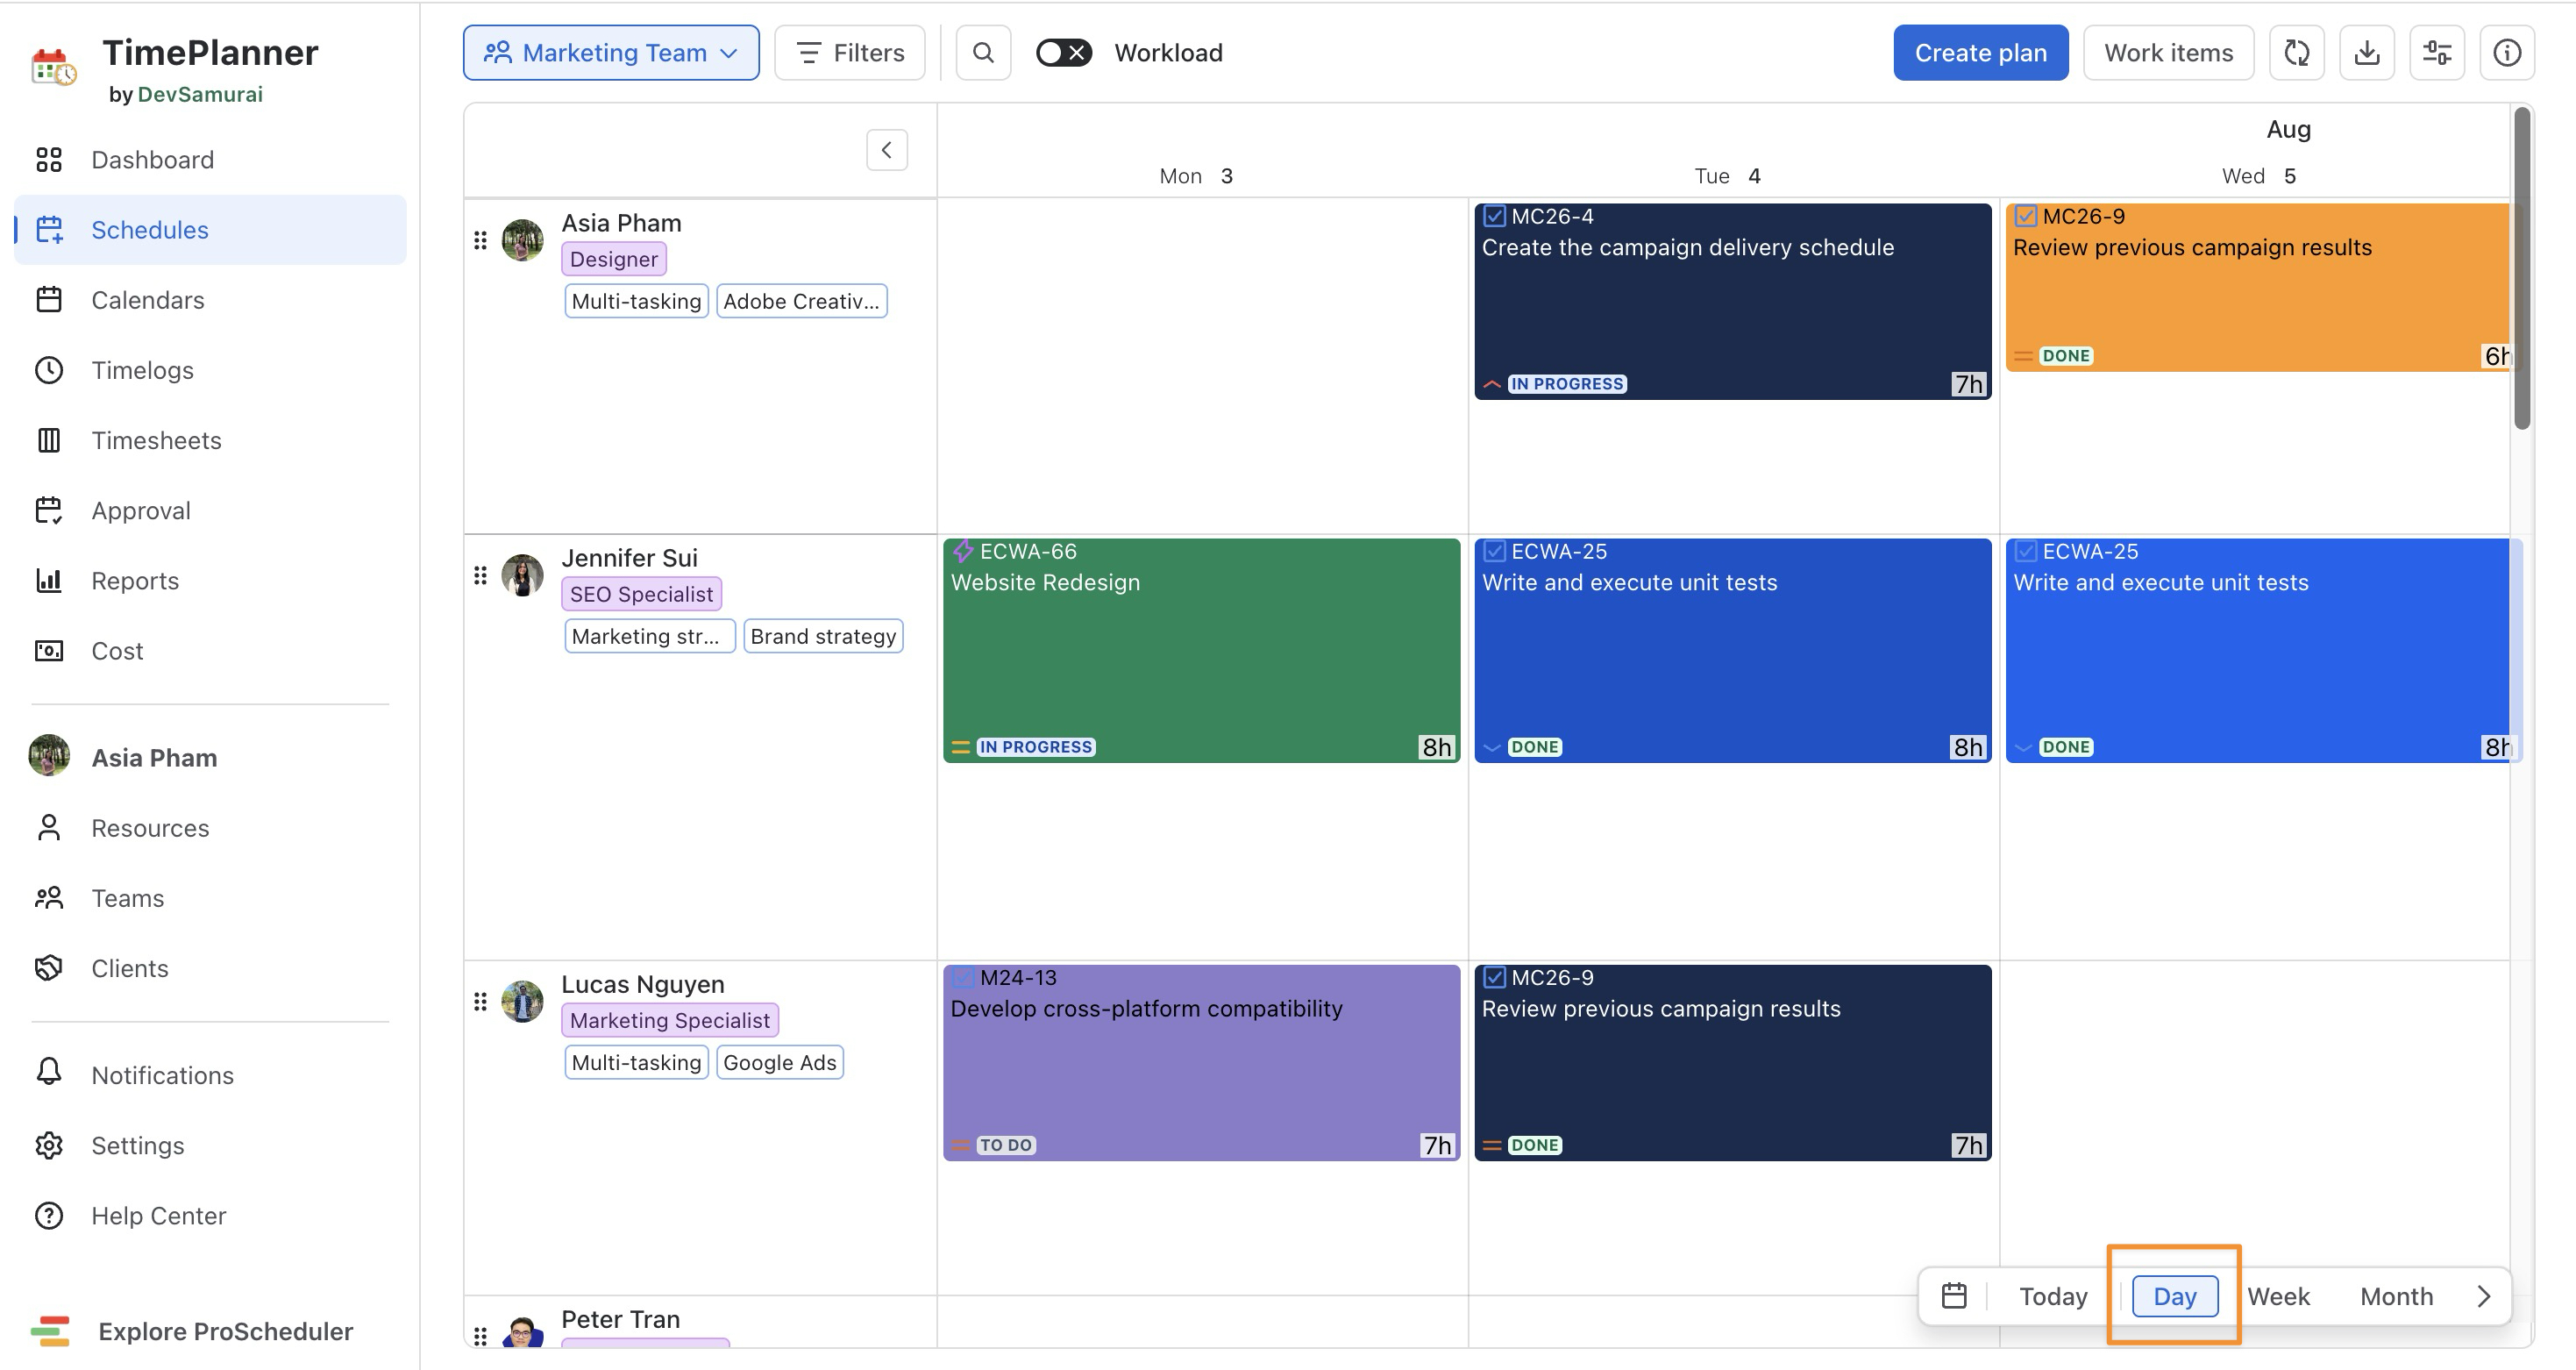Go to Timelogs in the sidebar
The width and height of the screenshot is (2576, 1370).
142,370
